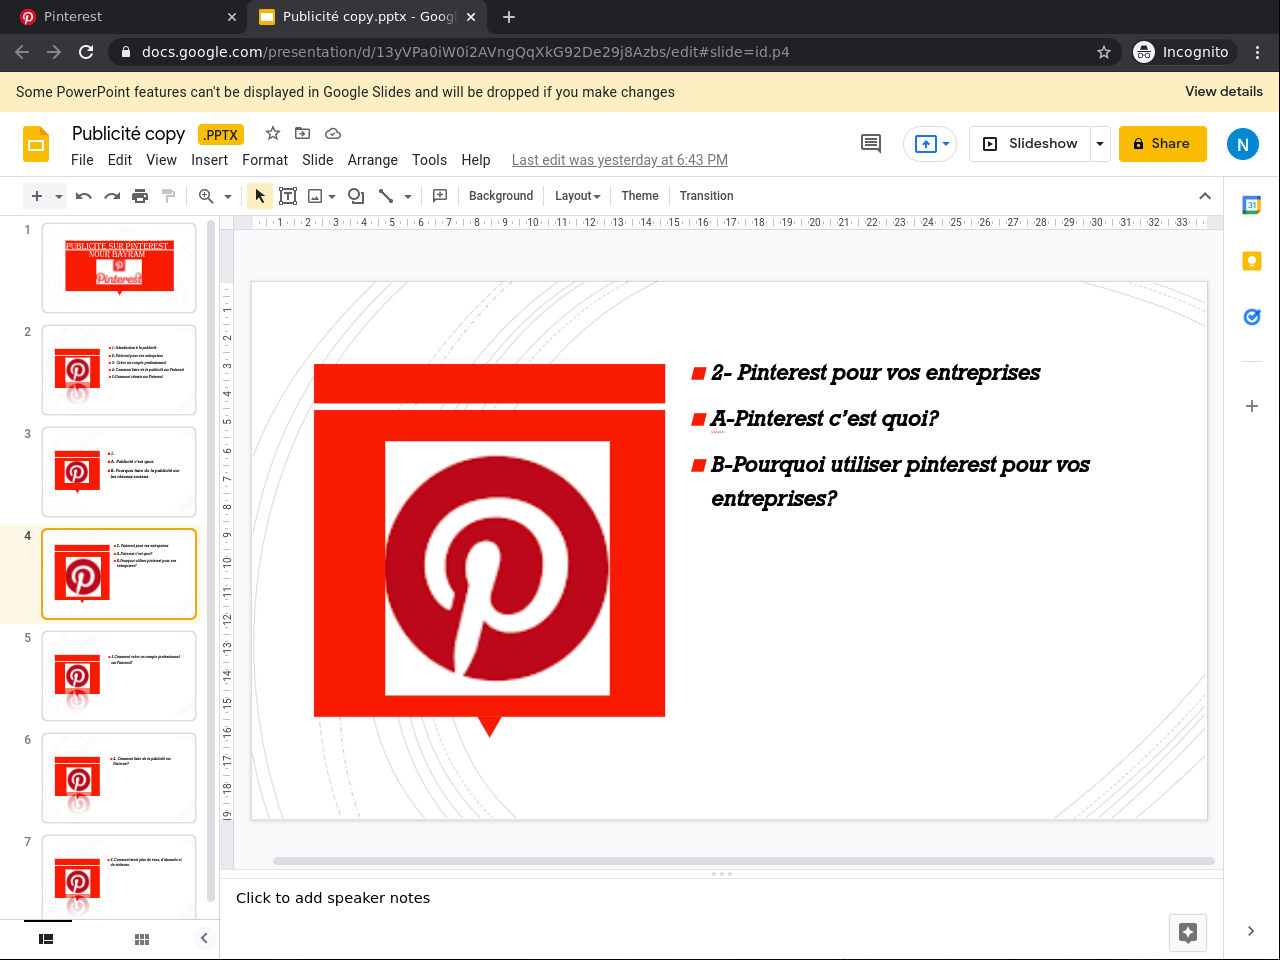
Task: Click the redo arrow in toolbar
Action: pyautogui.click(x=112, y=196)
